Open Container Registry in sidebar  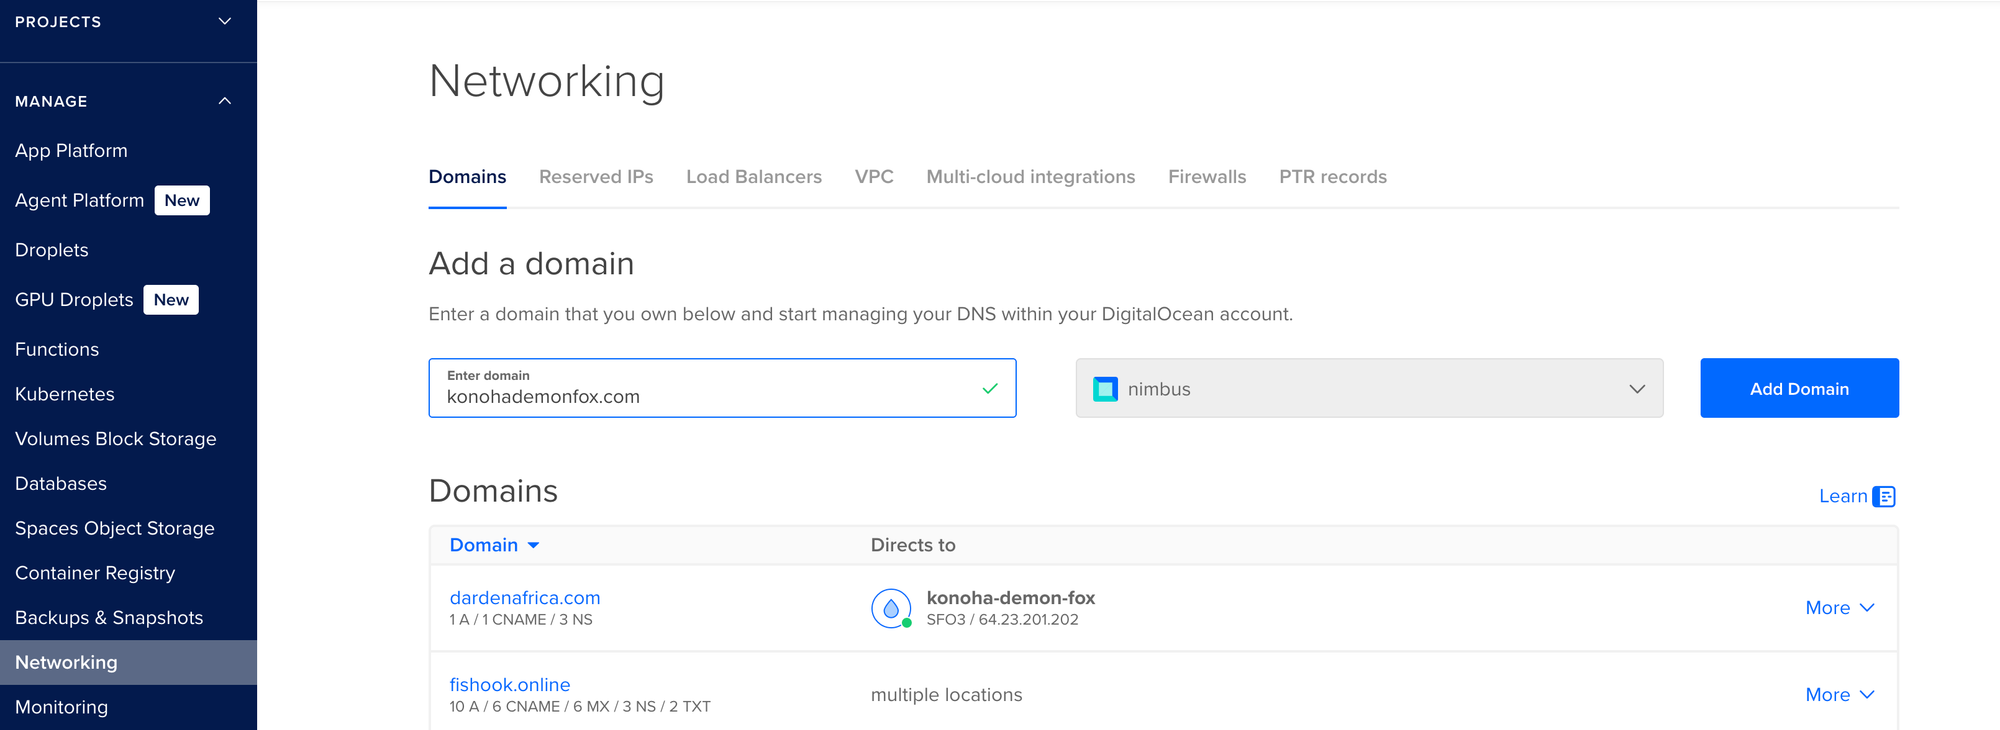(x=95, y=573)
